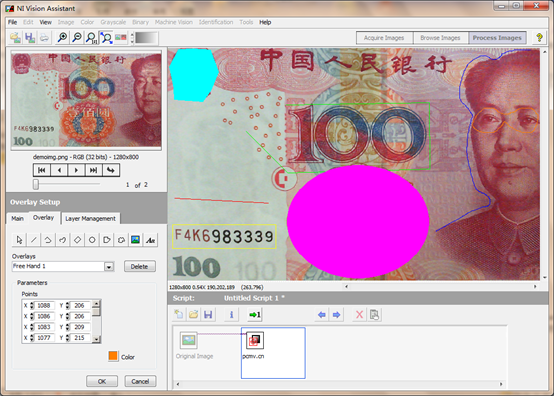Switch to the Layer Management tab
Screen dimensions: 554x396
90,218
